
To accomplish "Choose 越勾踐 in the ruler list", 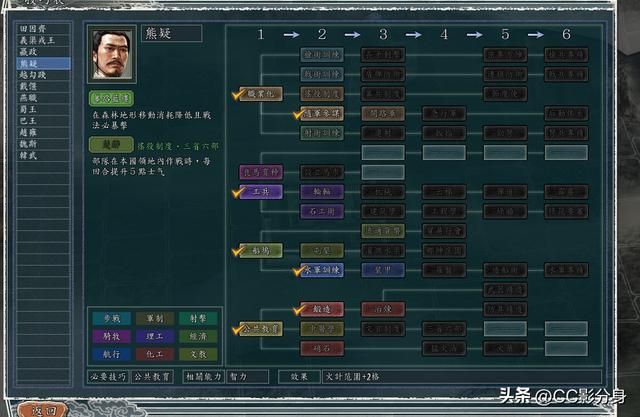I will click(43, 75).
